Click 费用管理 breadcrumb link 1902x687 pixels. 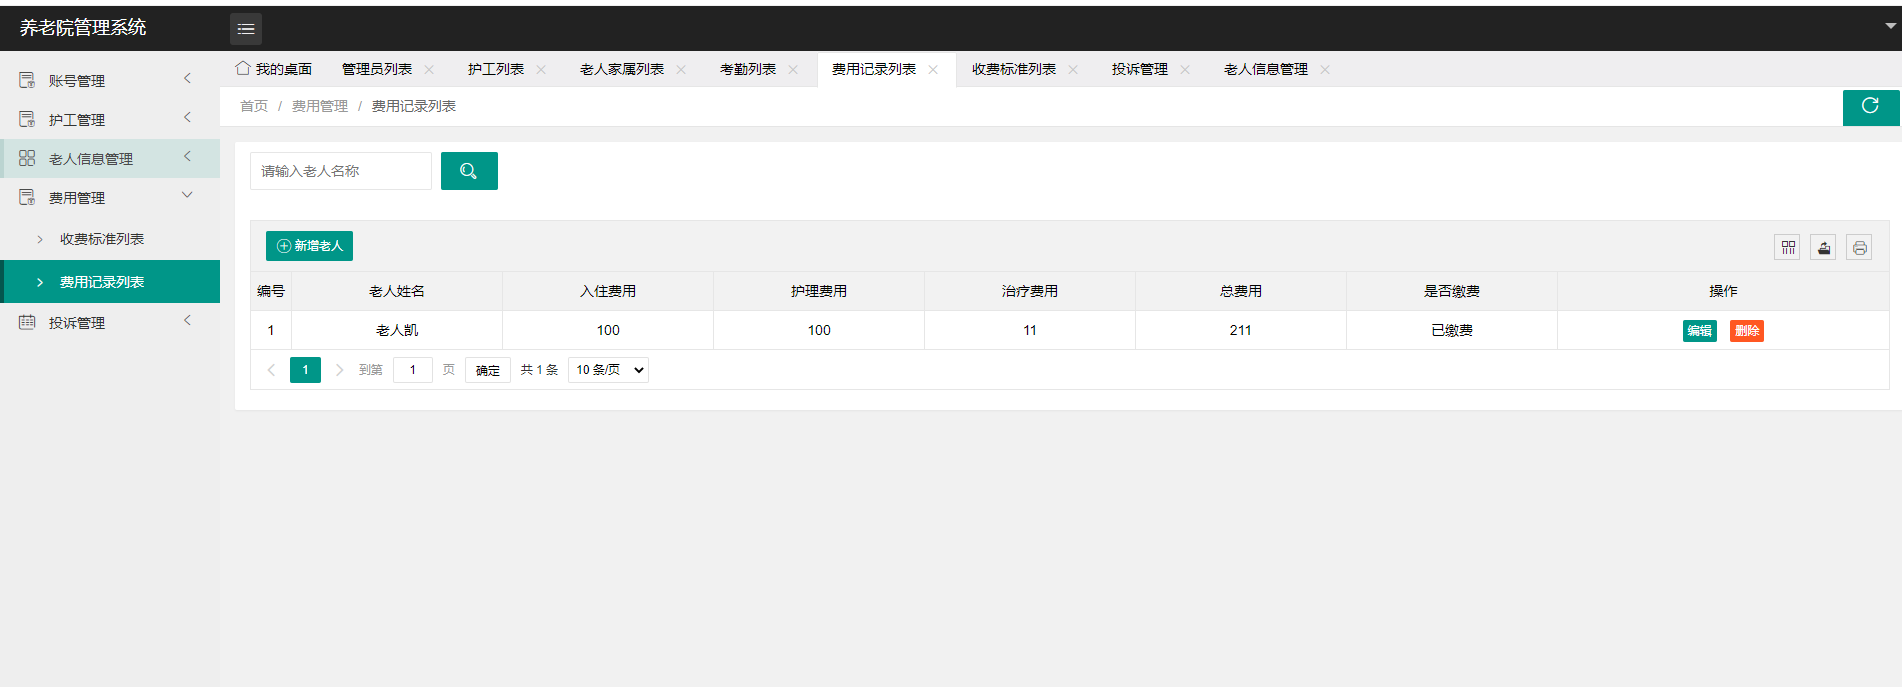pos(320,106)
